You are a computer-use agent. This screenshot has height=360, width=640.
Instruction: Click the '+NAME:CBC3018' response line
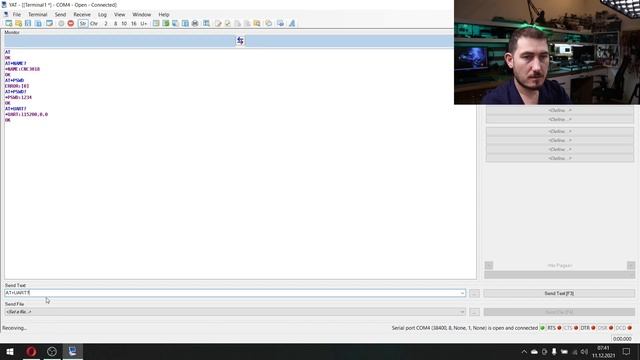22,69
